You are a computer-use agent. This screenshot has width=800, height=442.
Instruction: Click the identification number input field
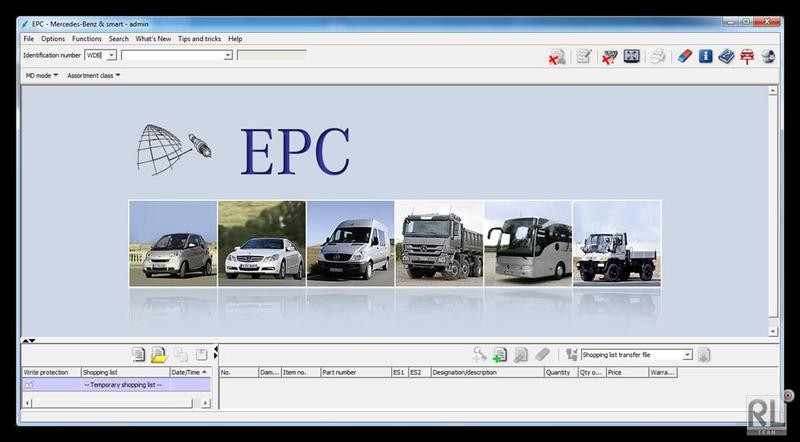click(x=172, y=55)
